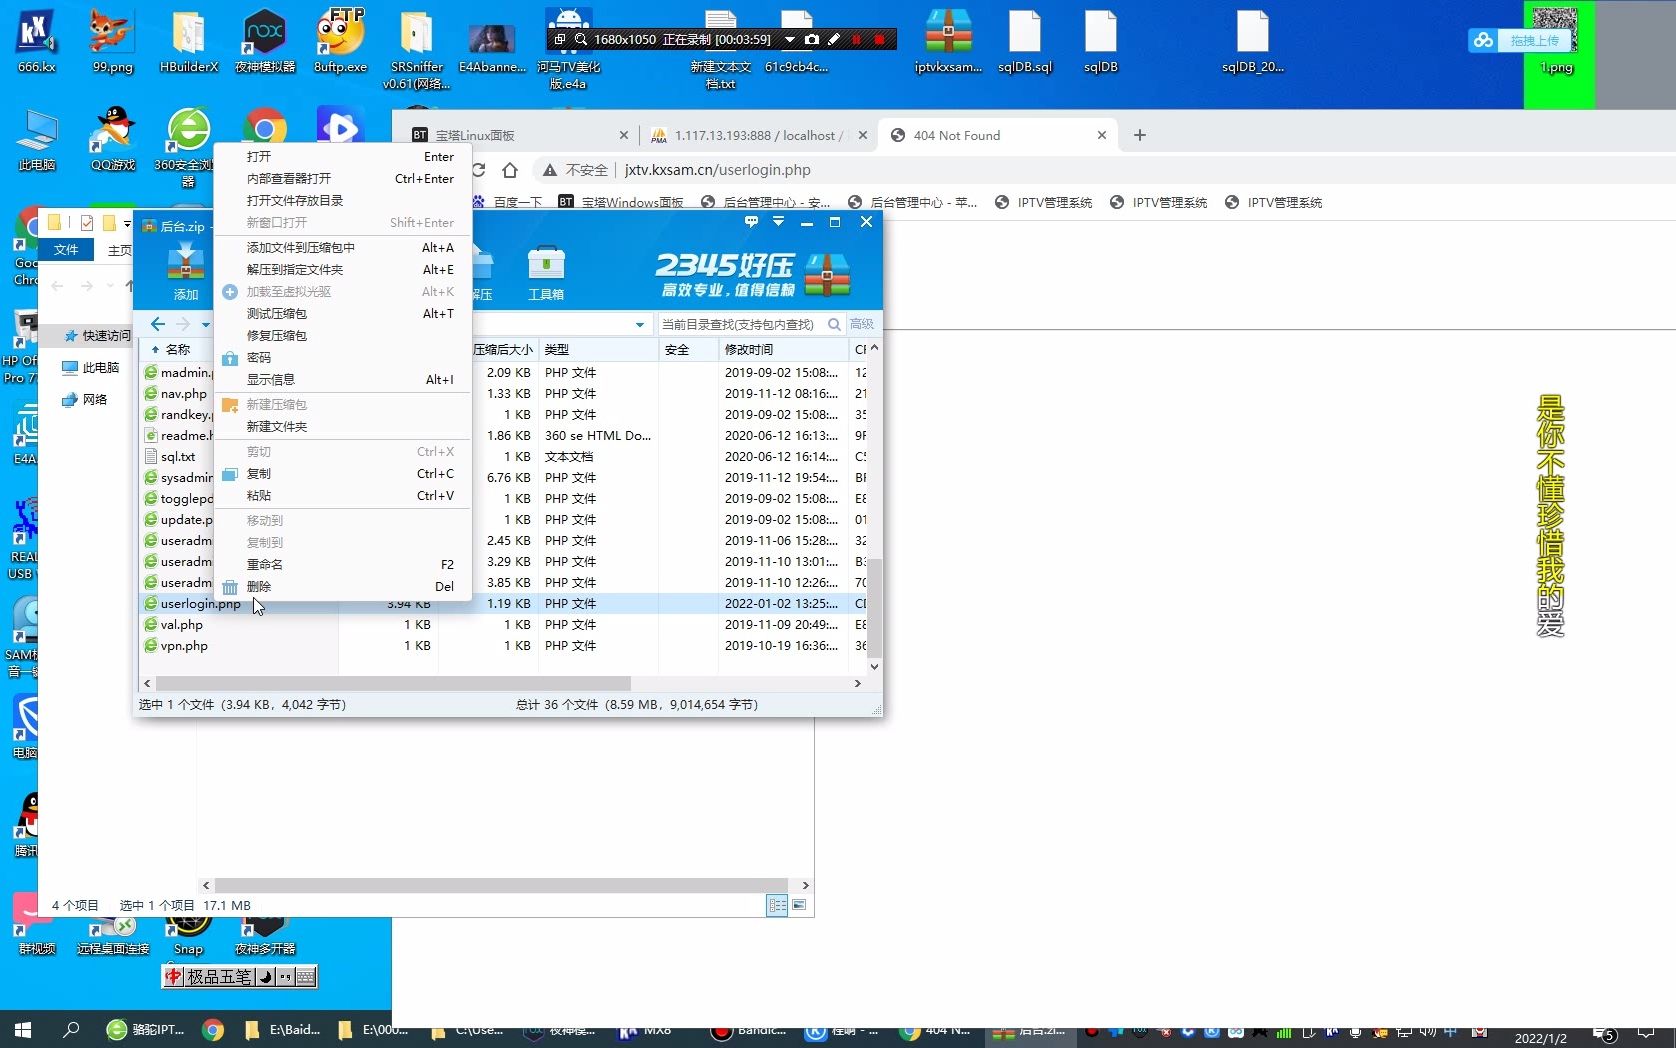The width and height of the screenshot is (1676, 1048).
Task: Click the camera screenshot icon in the recording bar
Action: (x=811, y=40)
